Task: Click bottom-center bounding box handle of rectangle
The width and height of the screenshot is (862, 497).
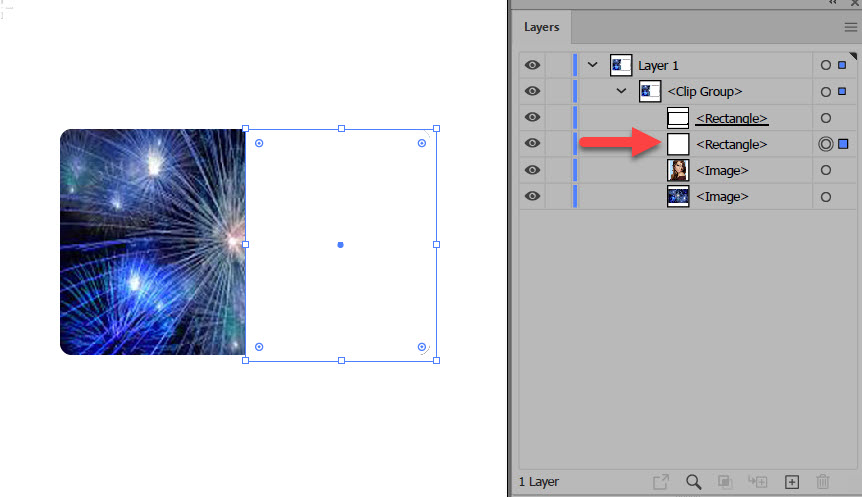Action: tap(341, 361)
